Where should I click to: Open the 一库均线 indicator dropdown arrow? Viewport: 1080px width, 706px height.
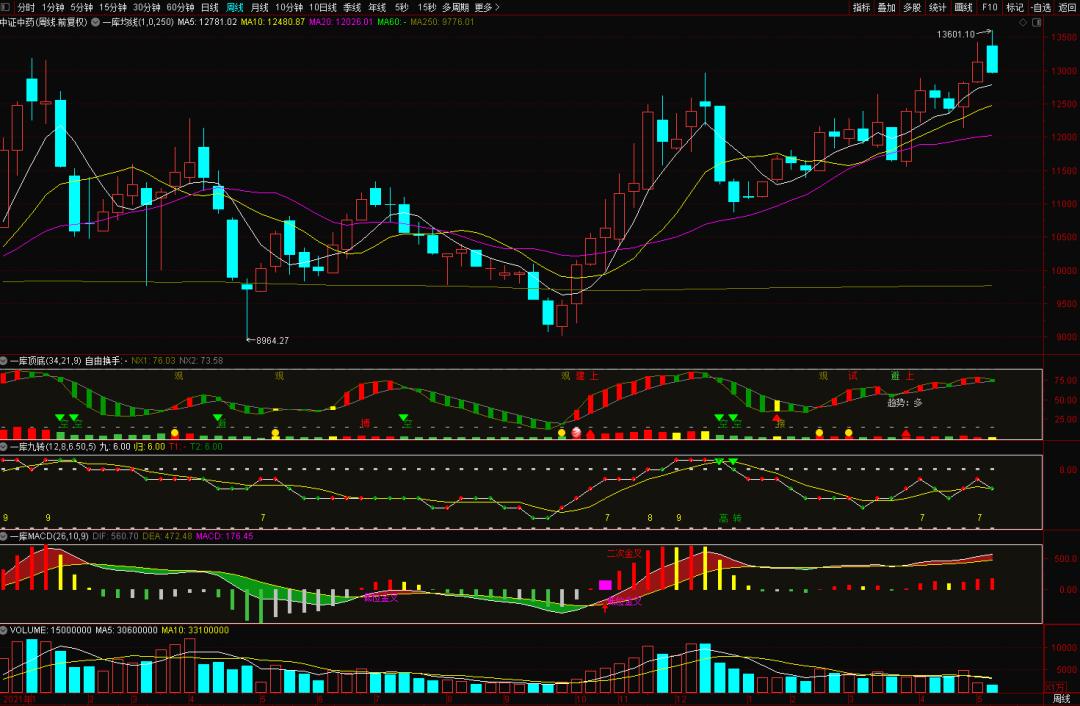click(x=96, y=22)
